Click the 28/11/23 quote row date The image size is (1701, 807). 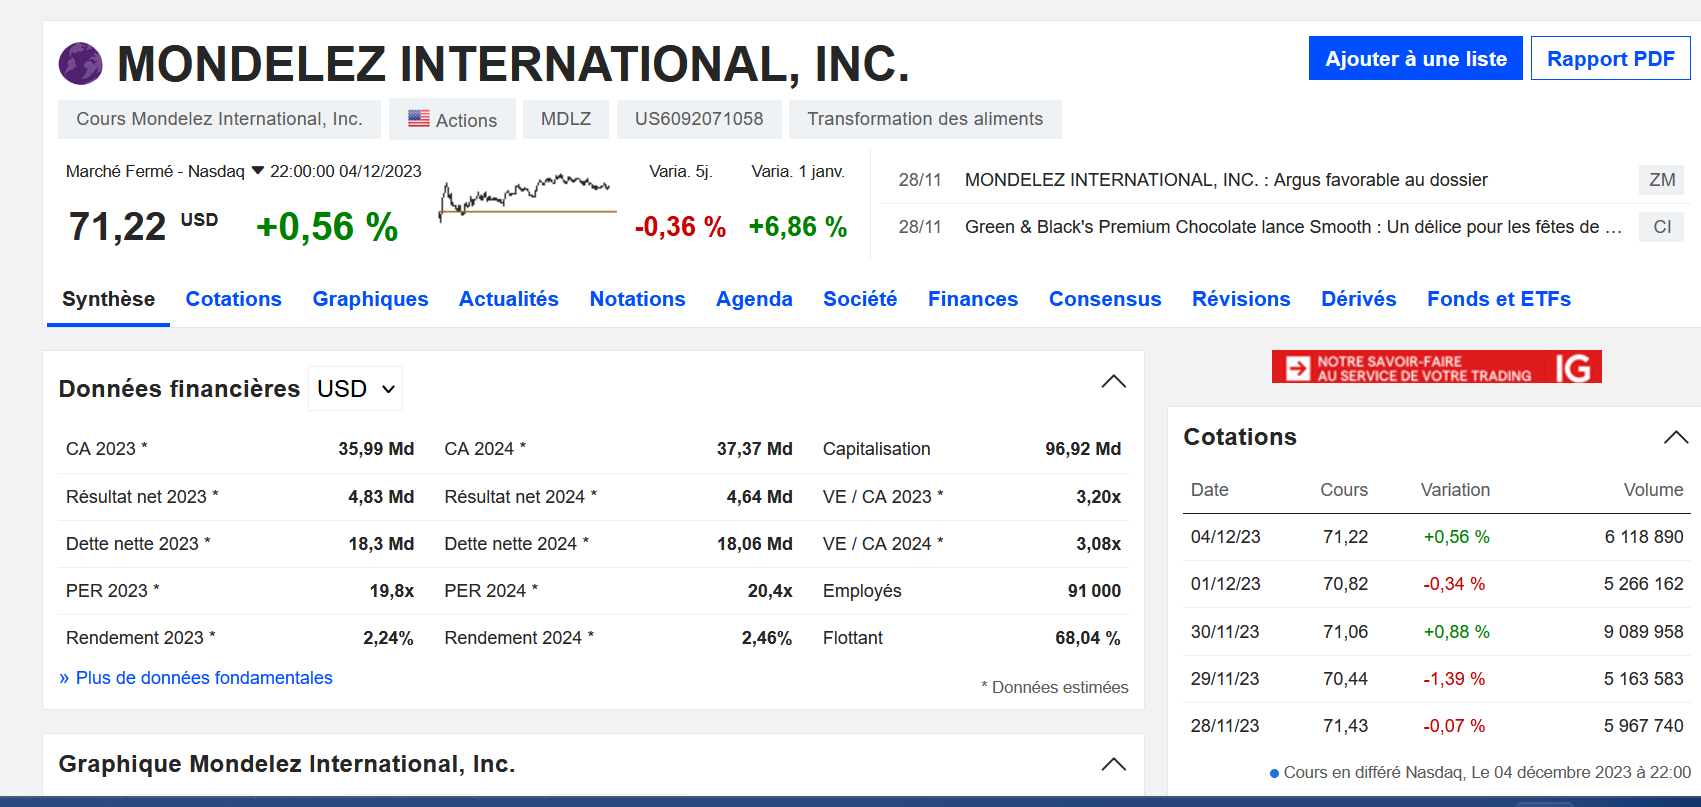[x=1225, y=726]
